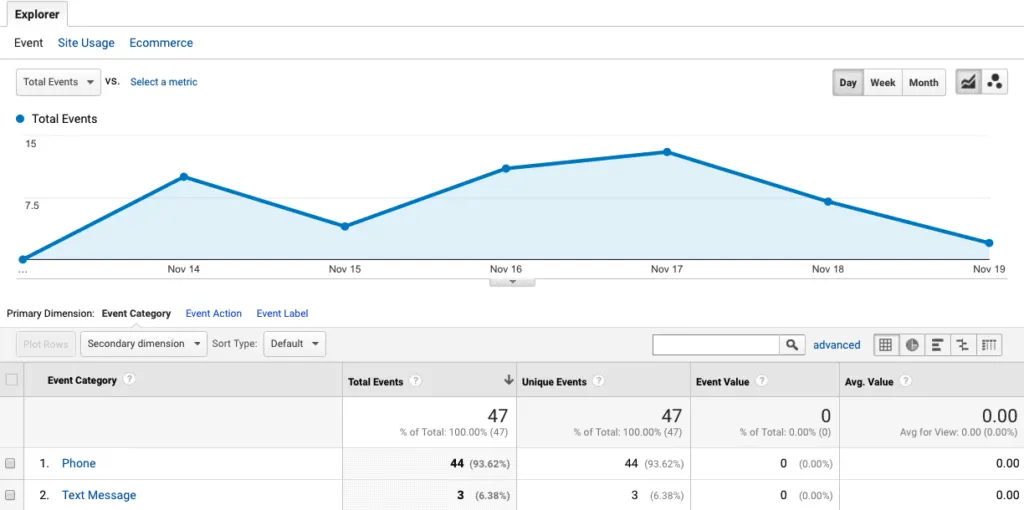Viewport: 1024px width, 510px height.
Task: Switch to the Ecommerce tab
Action: tap(161, 43)
